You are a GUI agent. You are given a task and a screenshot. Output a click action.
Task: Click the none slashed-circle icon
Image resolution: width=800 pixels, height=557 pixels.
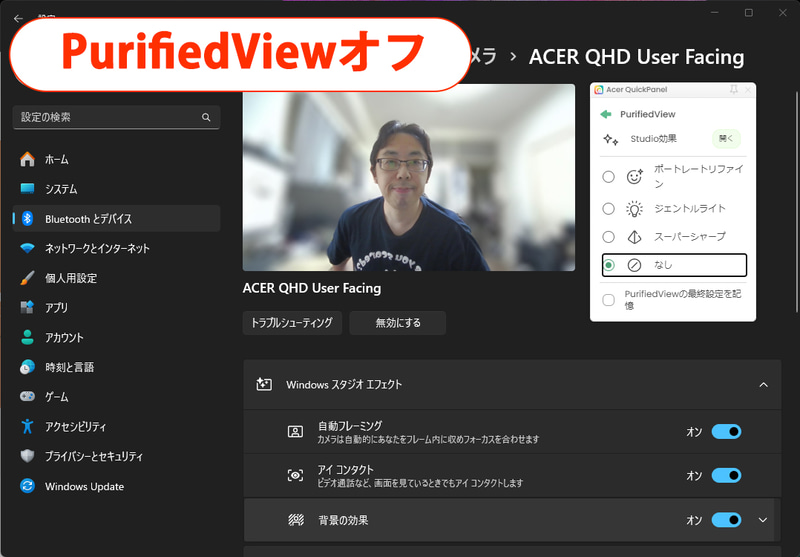pos(634,265)
